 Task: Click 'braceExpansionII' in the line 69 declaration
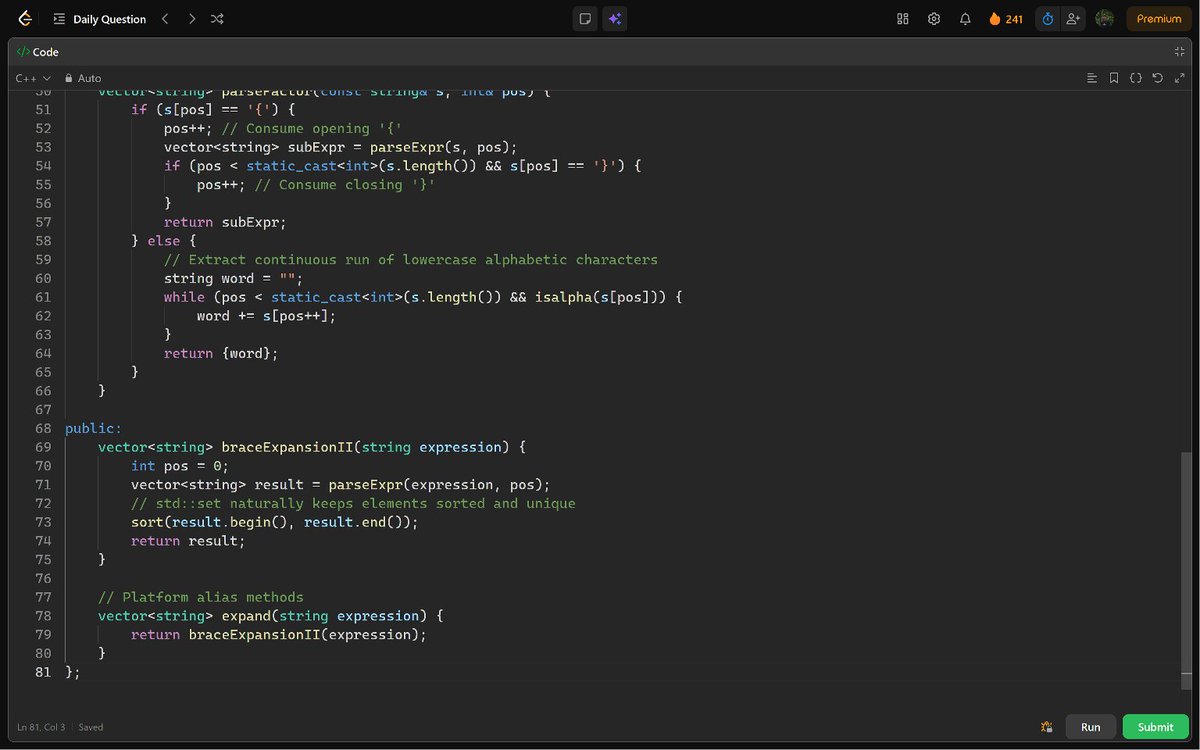(x=287, y=447)
